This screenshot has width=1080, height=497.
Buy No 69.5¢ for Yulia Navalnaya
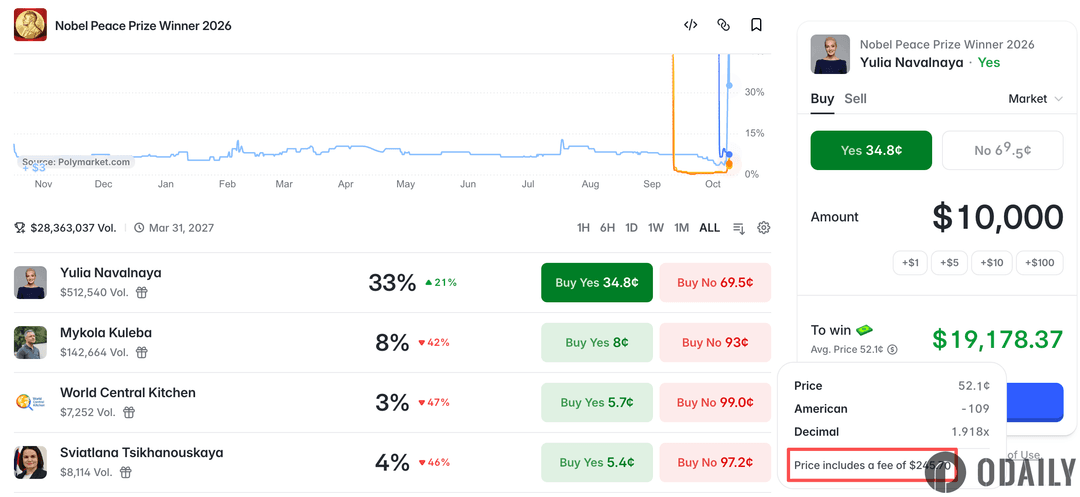[x=715, y=282]
